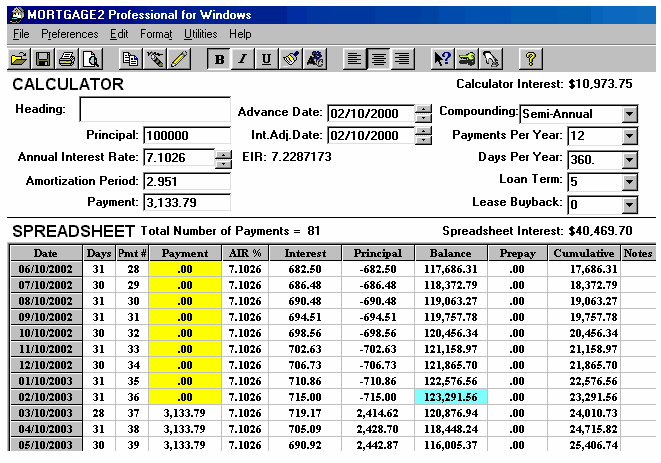Toggle Italic formatting button
The width and height of the screenshot is (661, 463).
[x=243, y=59]
